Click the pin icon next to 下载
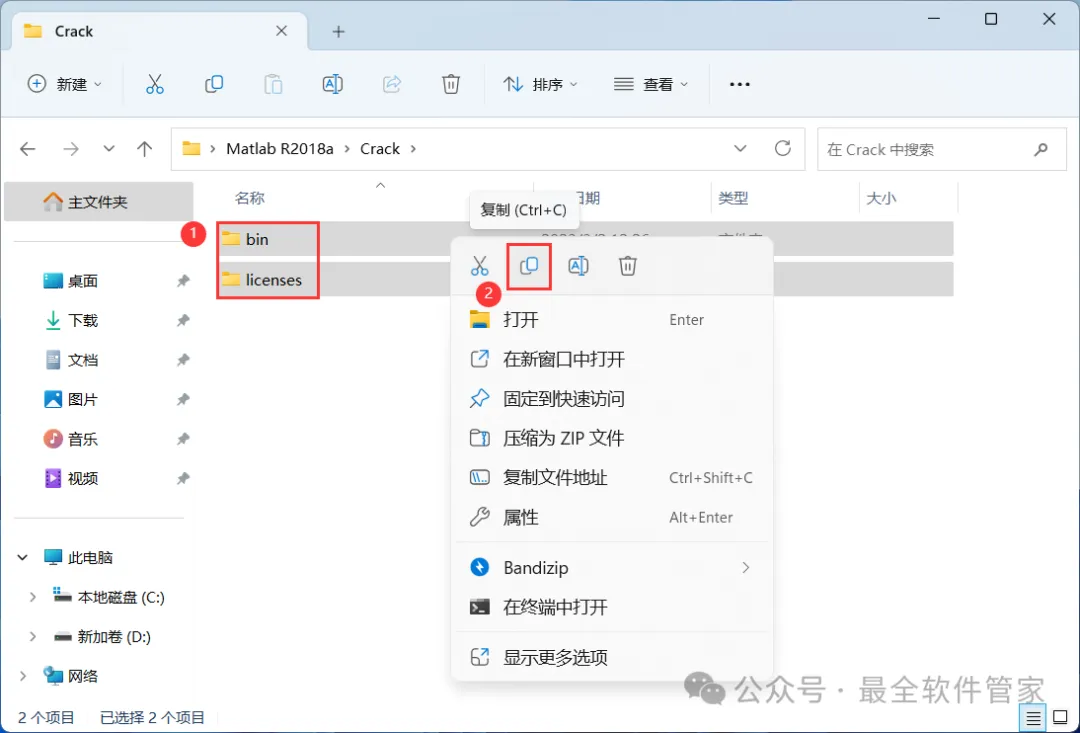The width and height of the screenshot is (1080, 733). coord(183,320)
